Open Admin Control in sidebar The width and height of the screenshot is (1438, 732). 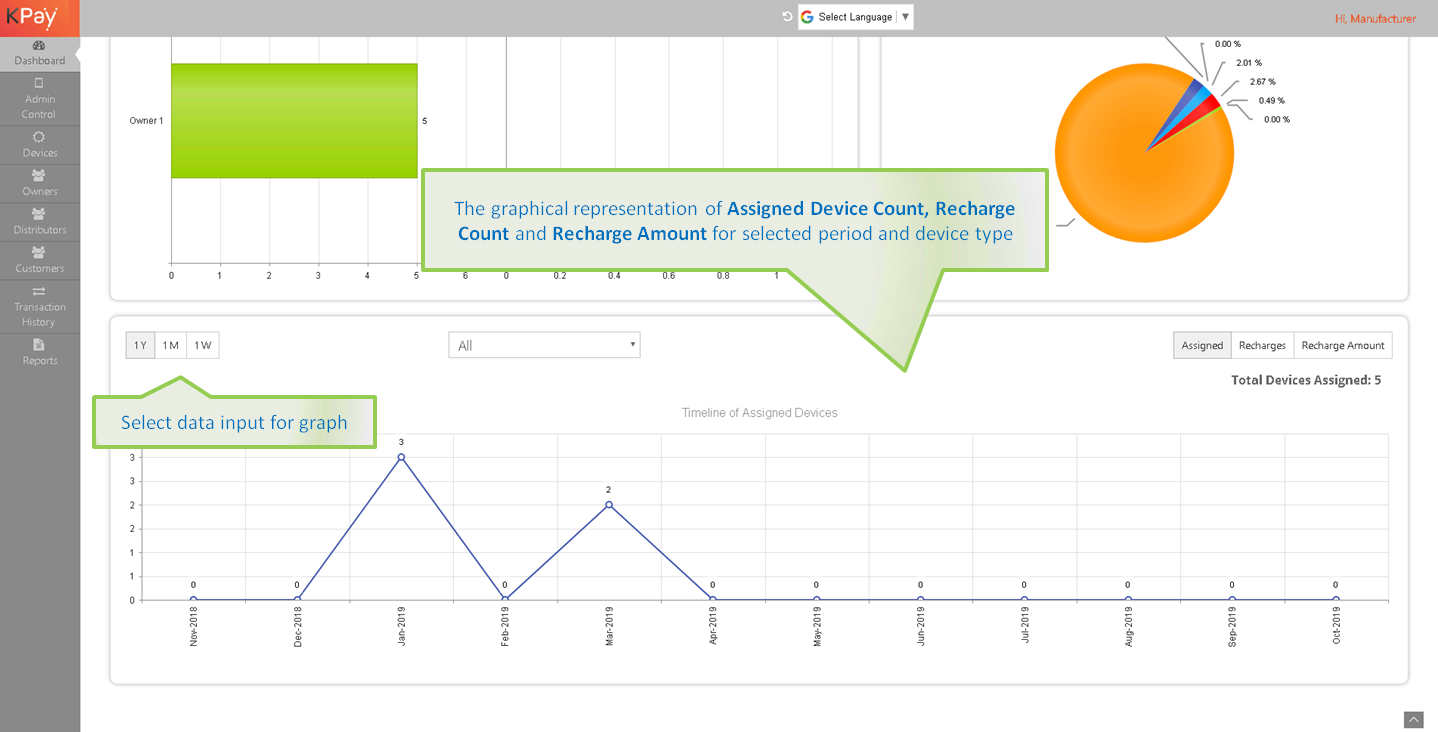(x=39, y=84)
